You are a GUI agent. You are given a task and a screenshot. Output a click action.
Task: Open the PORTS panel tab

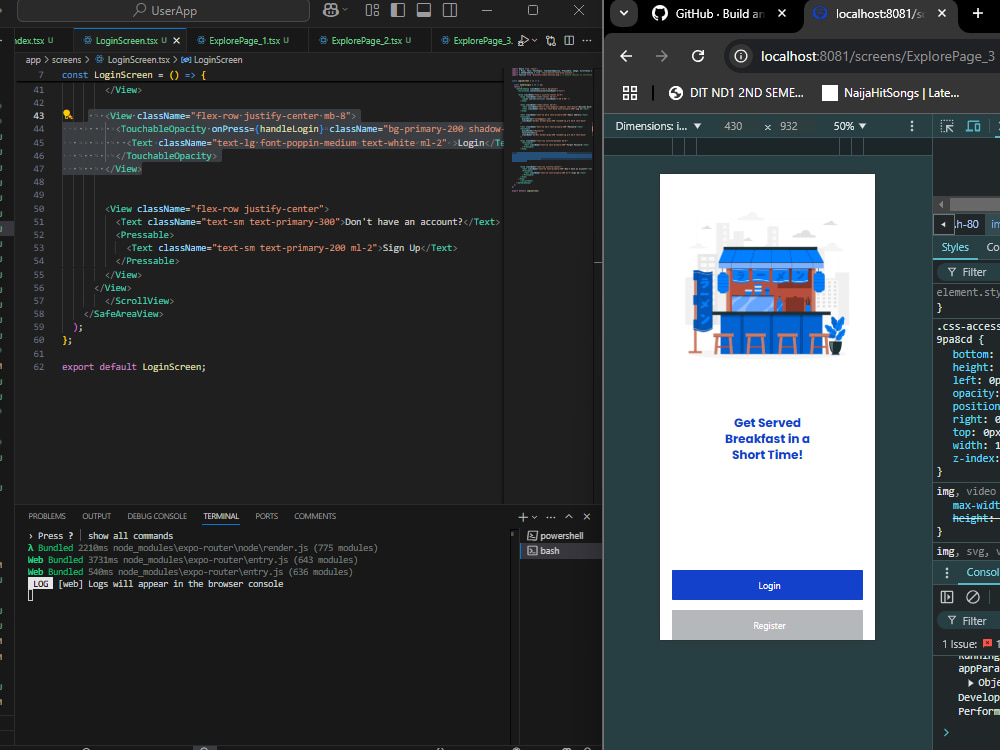pyautogui.click(x=267, y=516)
